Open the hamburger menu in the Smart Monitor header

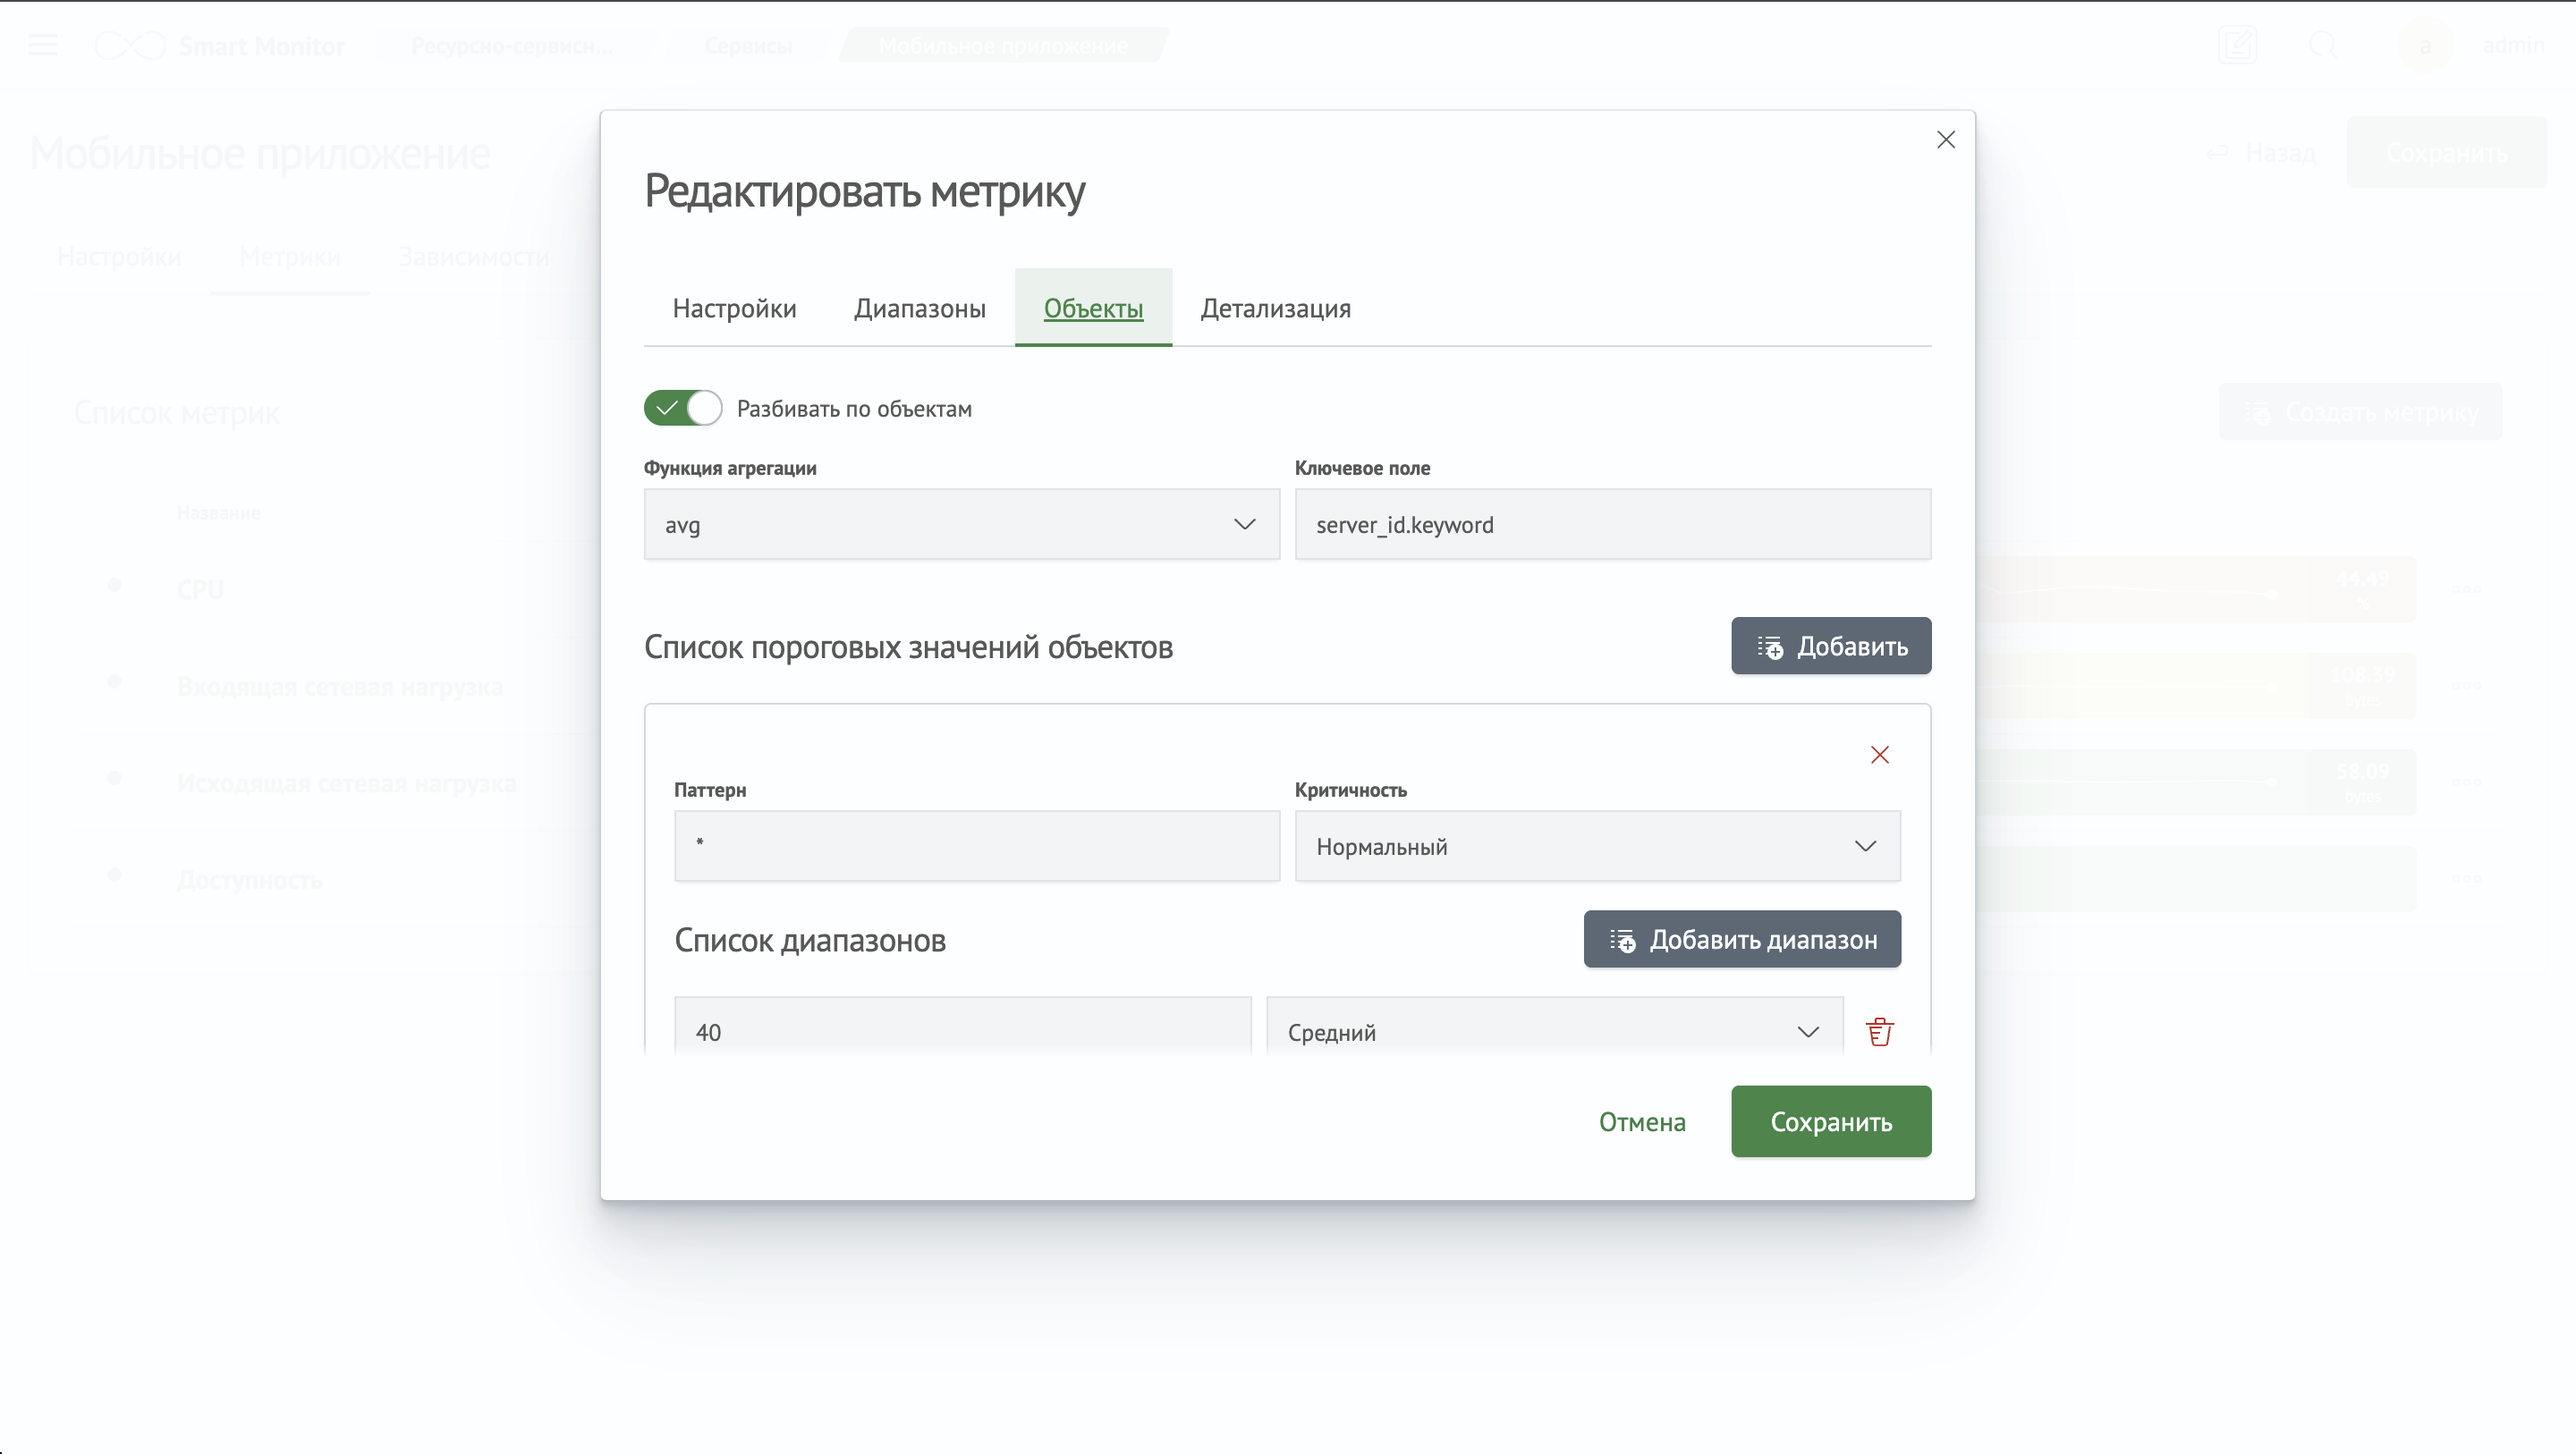(x=43, y=45)
